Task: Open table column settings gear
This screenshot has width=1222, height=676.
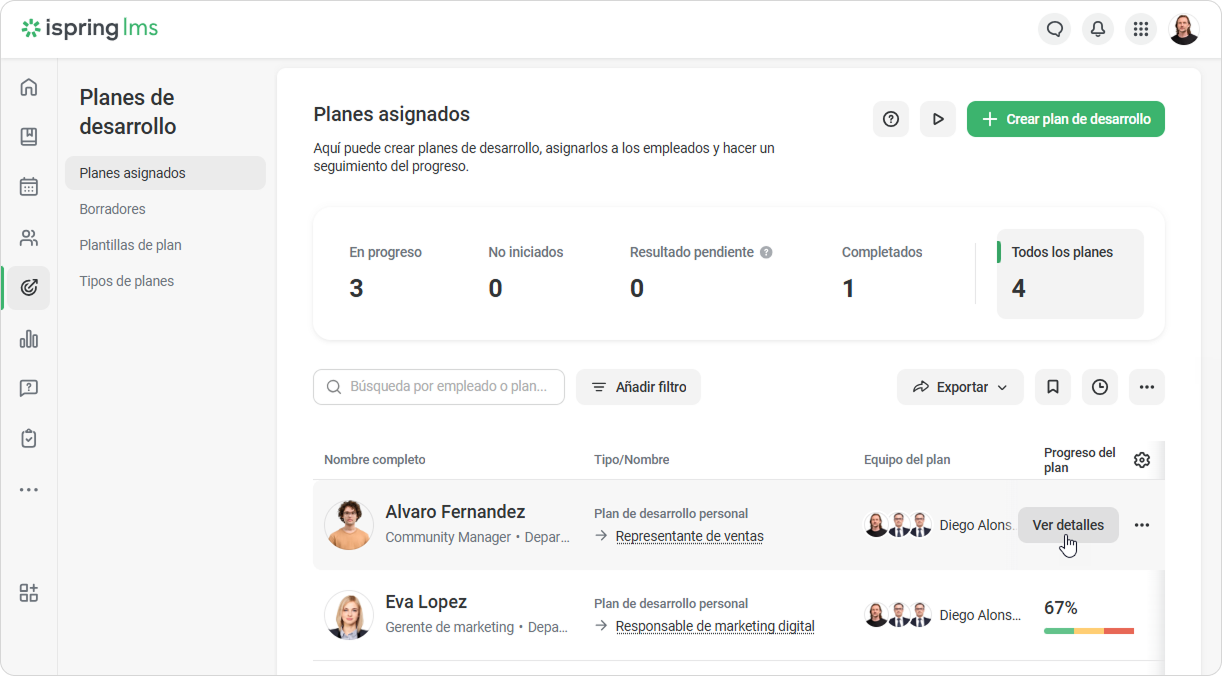Action: click(1142, 460)
